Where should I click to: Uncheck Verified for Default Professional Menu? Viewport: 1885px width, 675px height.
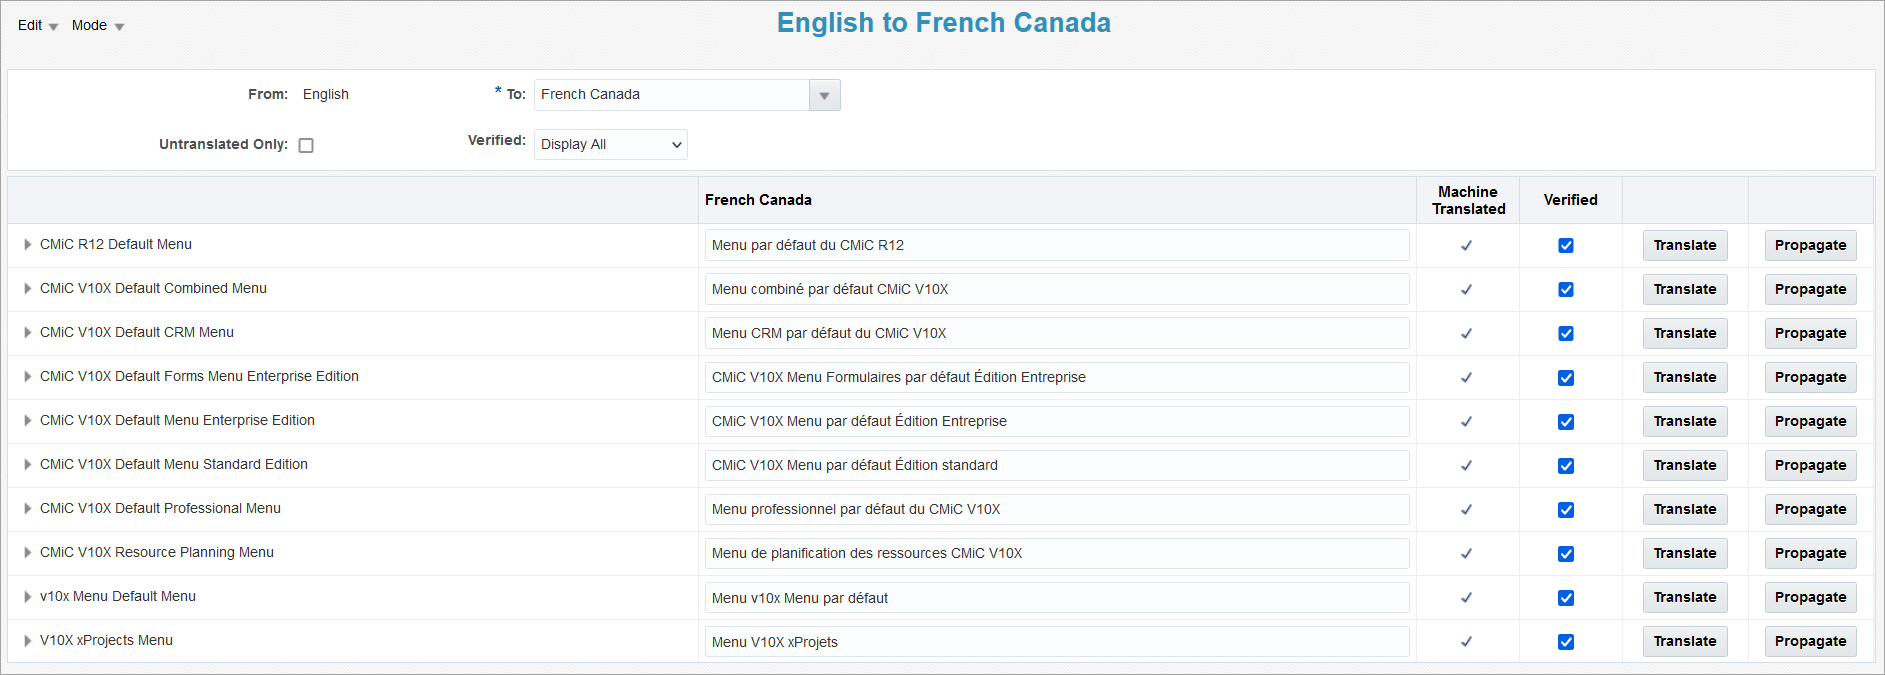click(1566, 510)
